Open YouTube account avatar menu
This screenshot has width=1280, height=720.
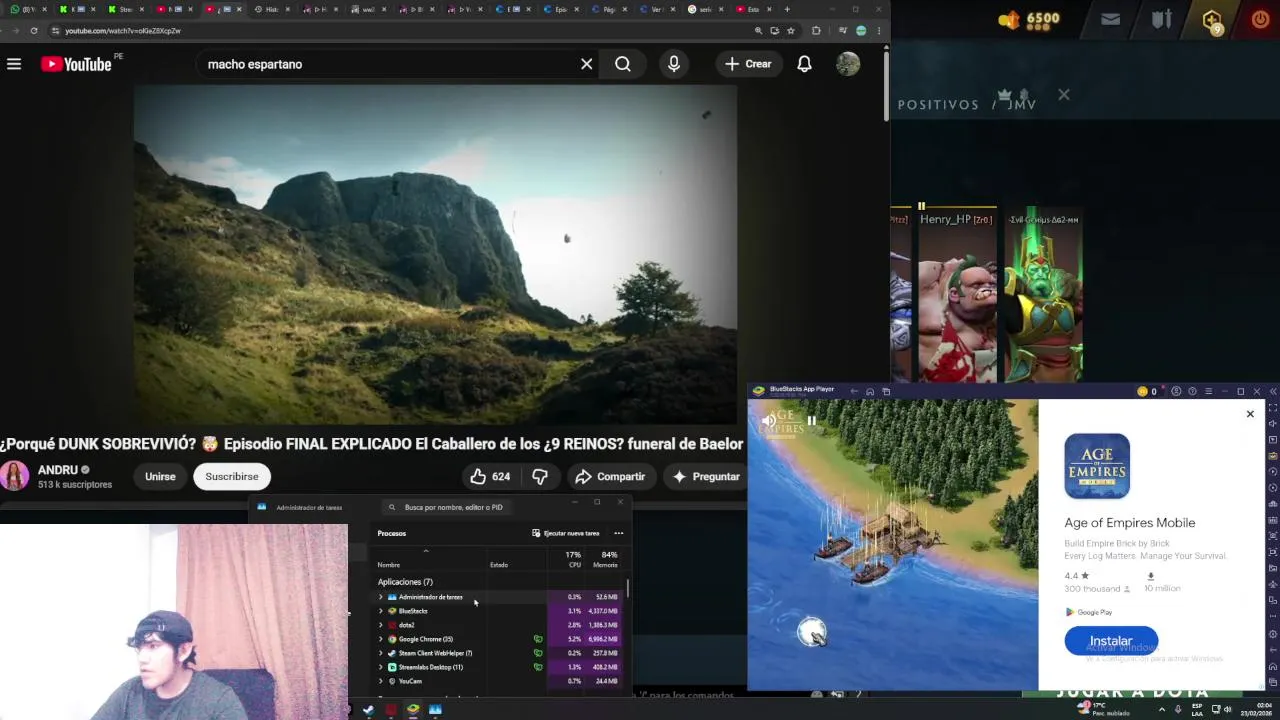coord(848,64)
